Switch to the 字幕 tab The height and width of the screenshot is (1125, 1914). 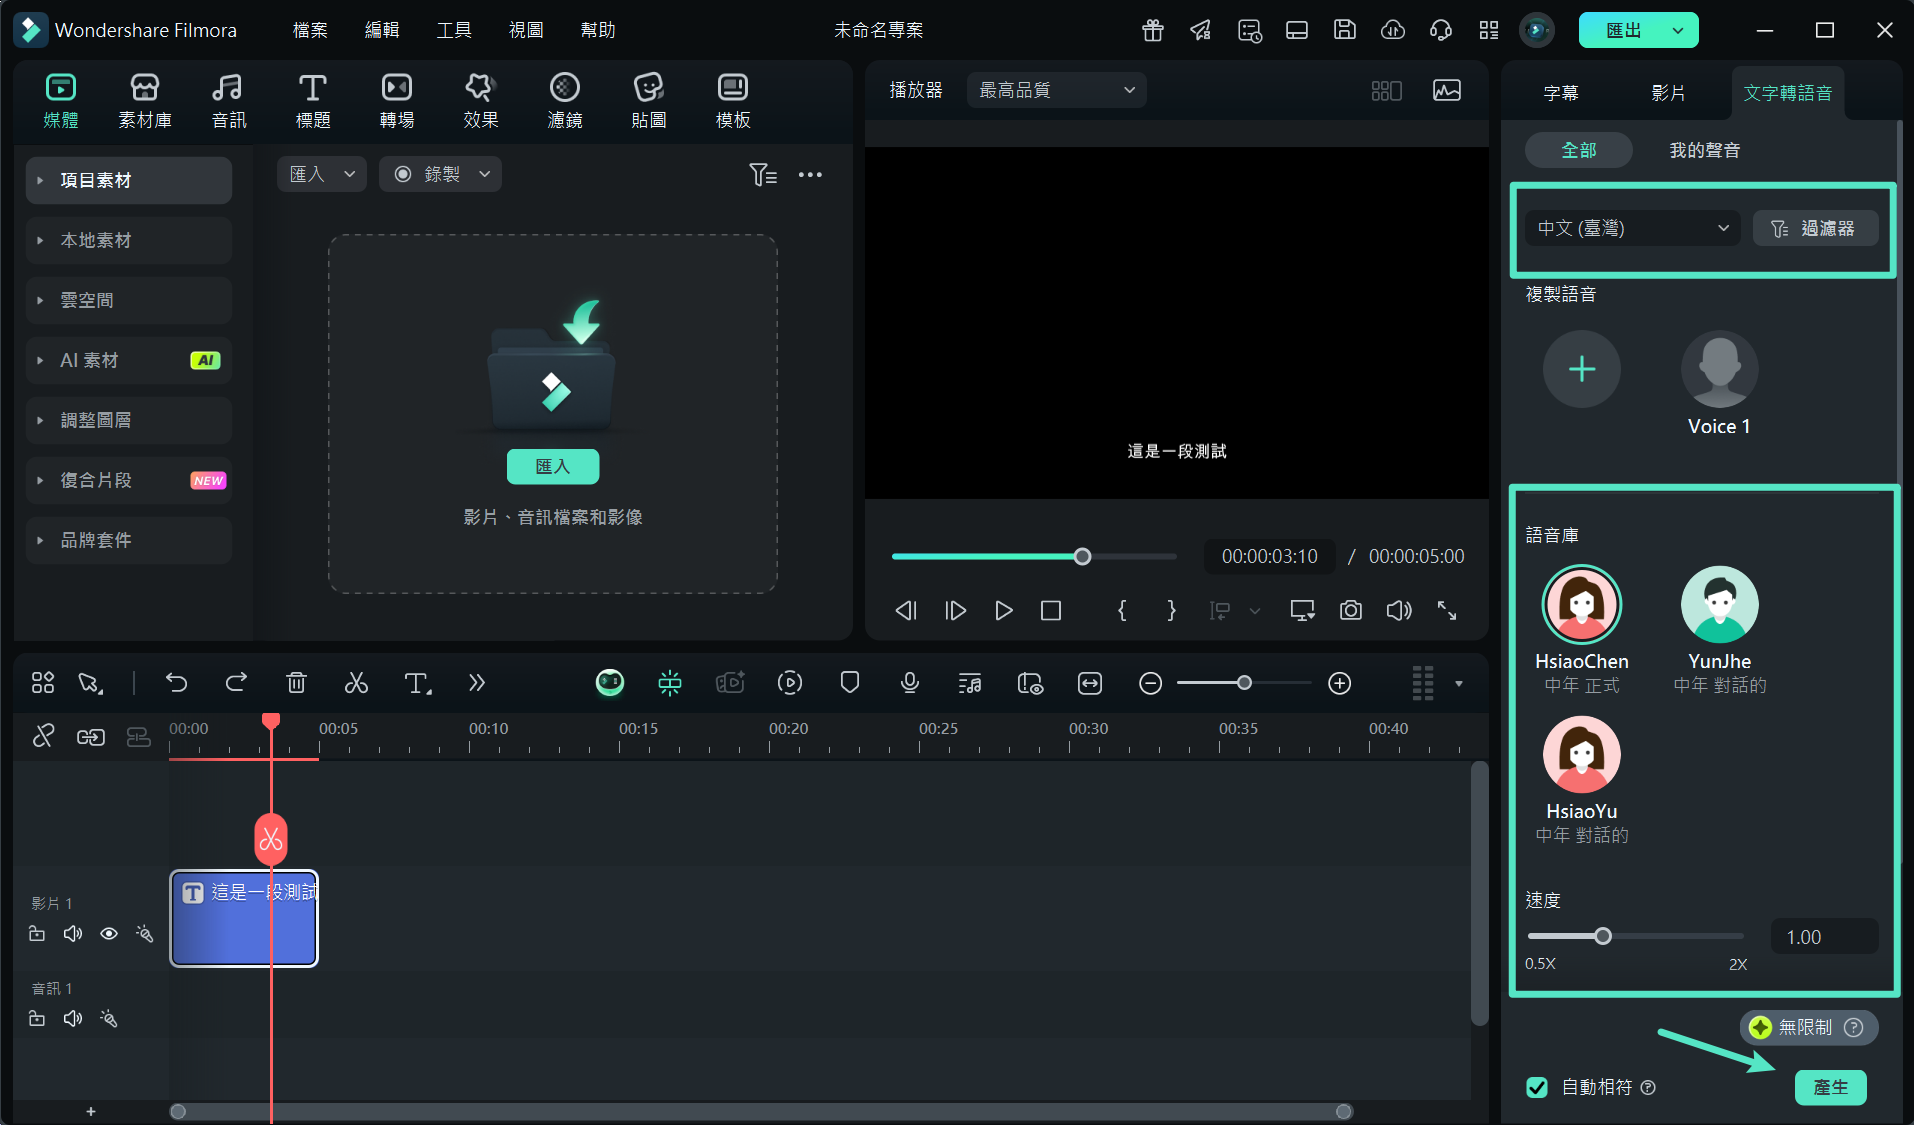[1561, 93]
